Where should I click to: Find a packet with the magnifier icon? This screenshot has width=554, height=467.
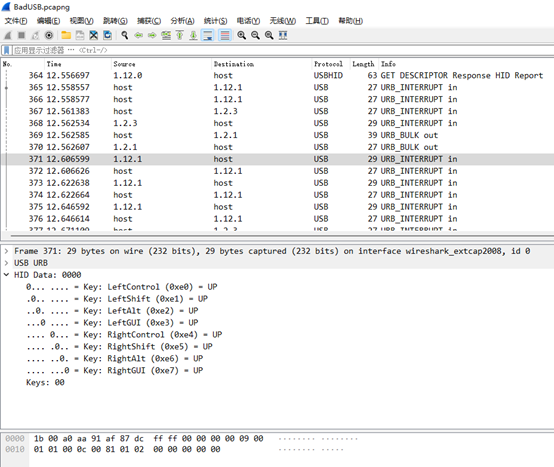124,35
